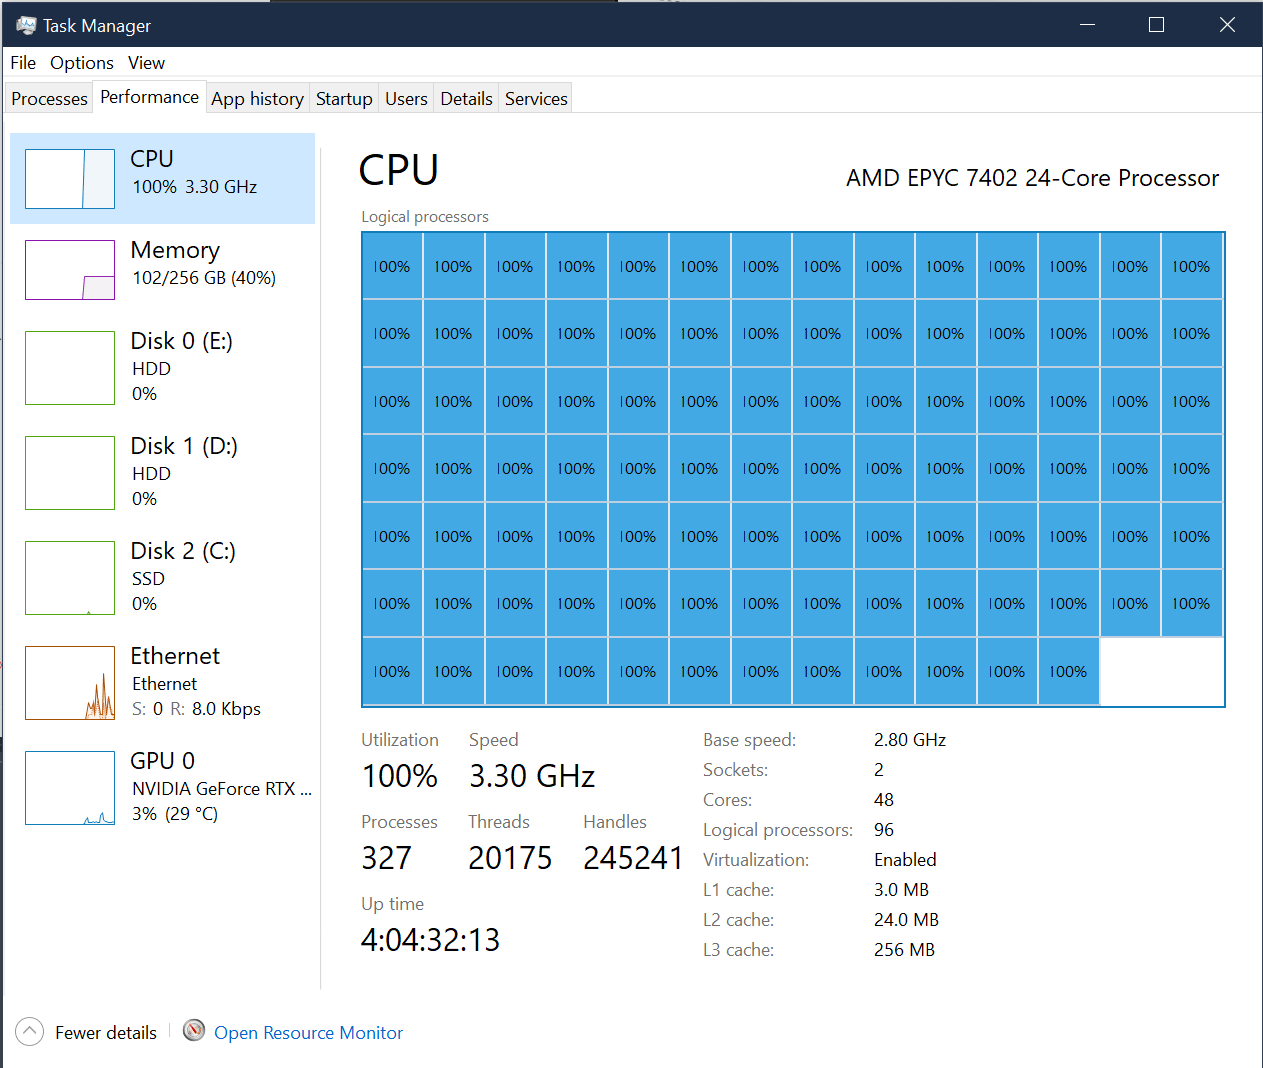The image size is (1263, 1068).
Task: Switch to the Services tab
Action: (535, 97)
